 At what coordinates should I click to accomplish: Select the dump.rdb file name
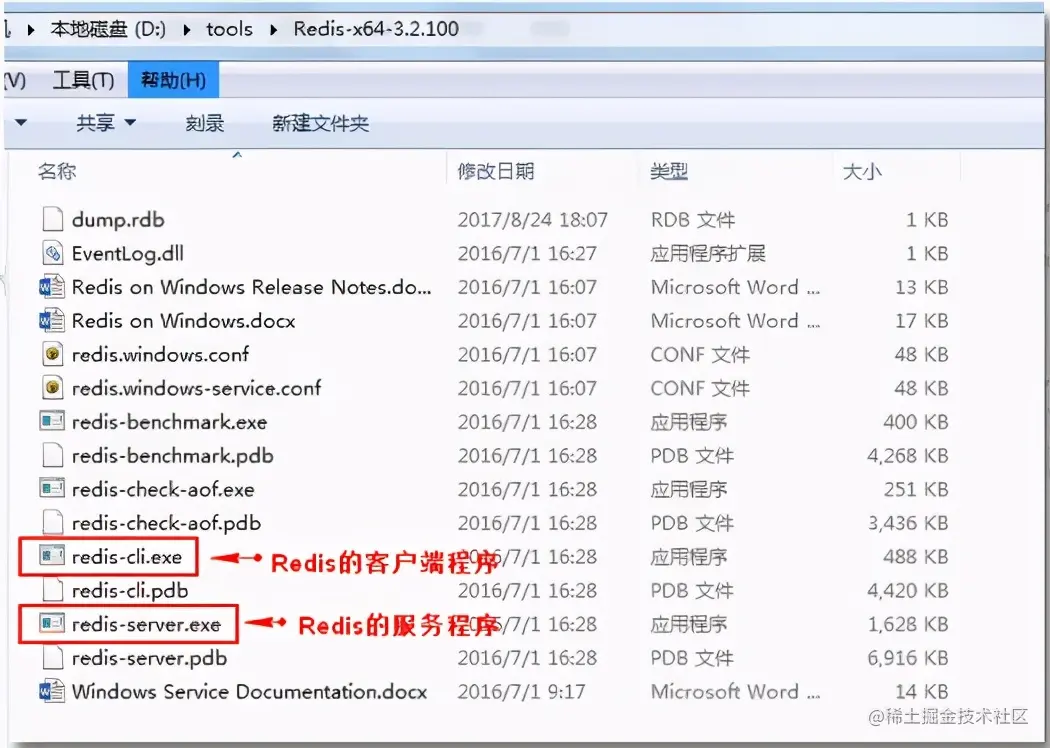click(x=118, y=220)
